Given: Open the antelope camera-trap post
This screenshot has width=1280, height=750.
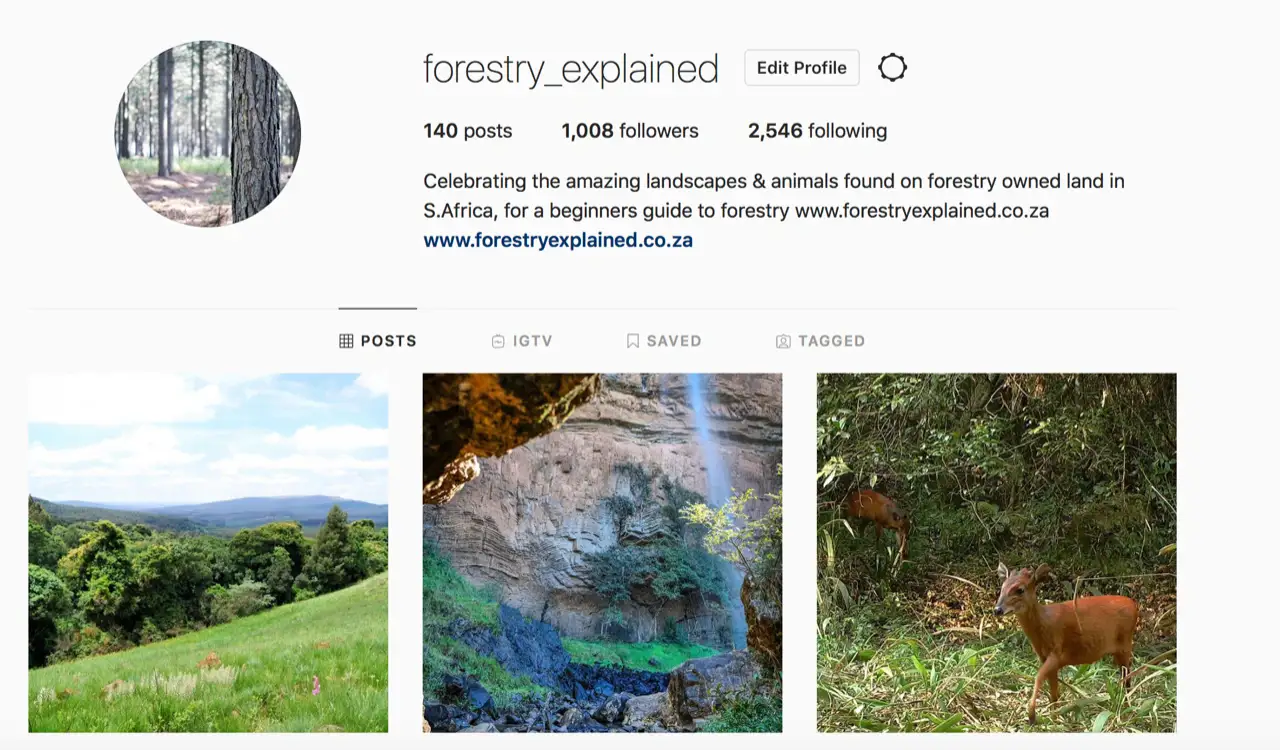Looking at the screenshot, I should pyautogui.click(x=996, y=553).
